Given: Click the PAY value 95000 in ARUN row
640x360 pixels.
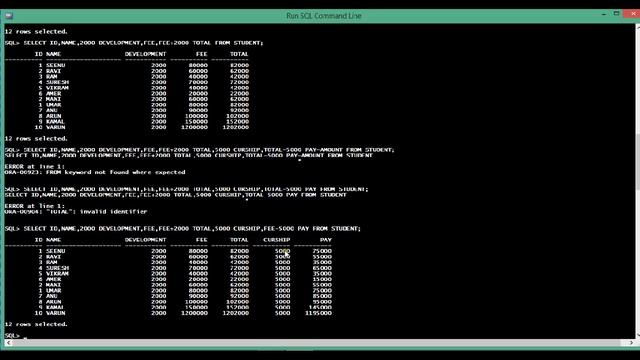Looking at the screenshot, I should pyautogui.click(x=322, y=302).
